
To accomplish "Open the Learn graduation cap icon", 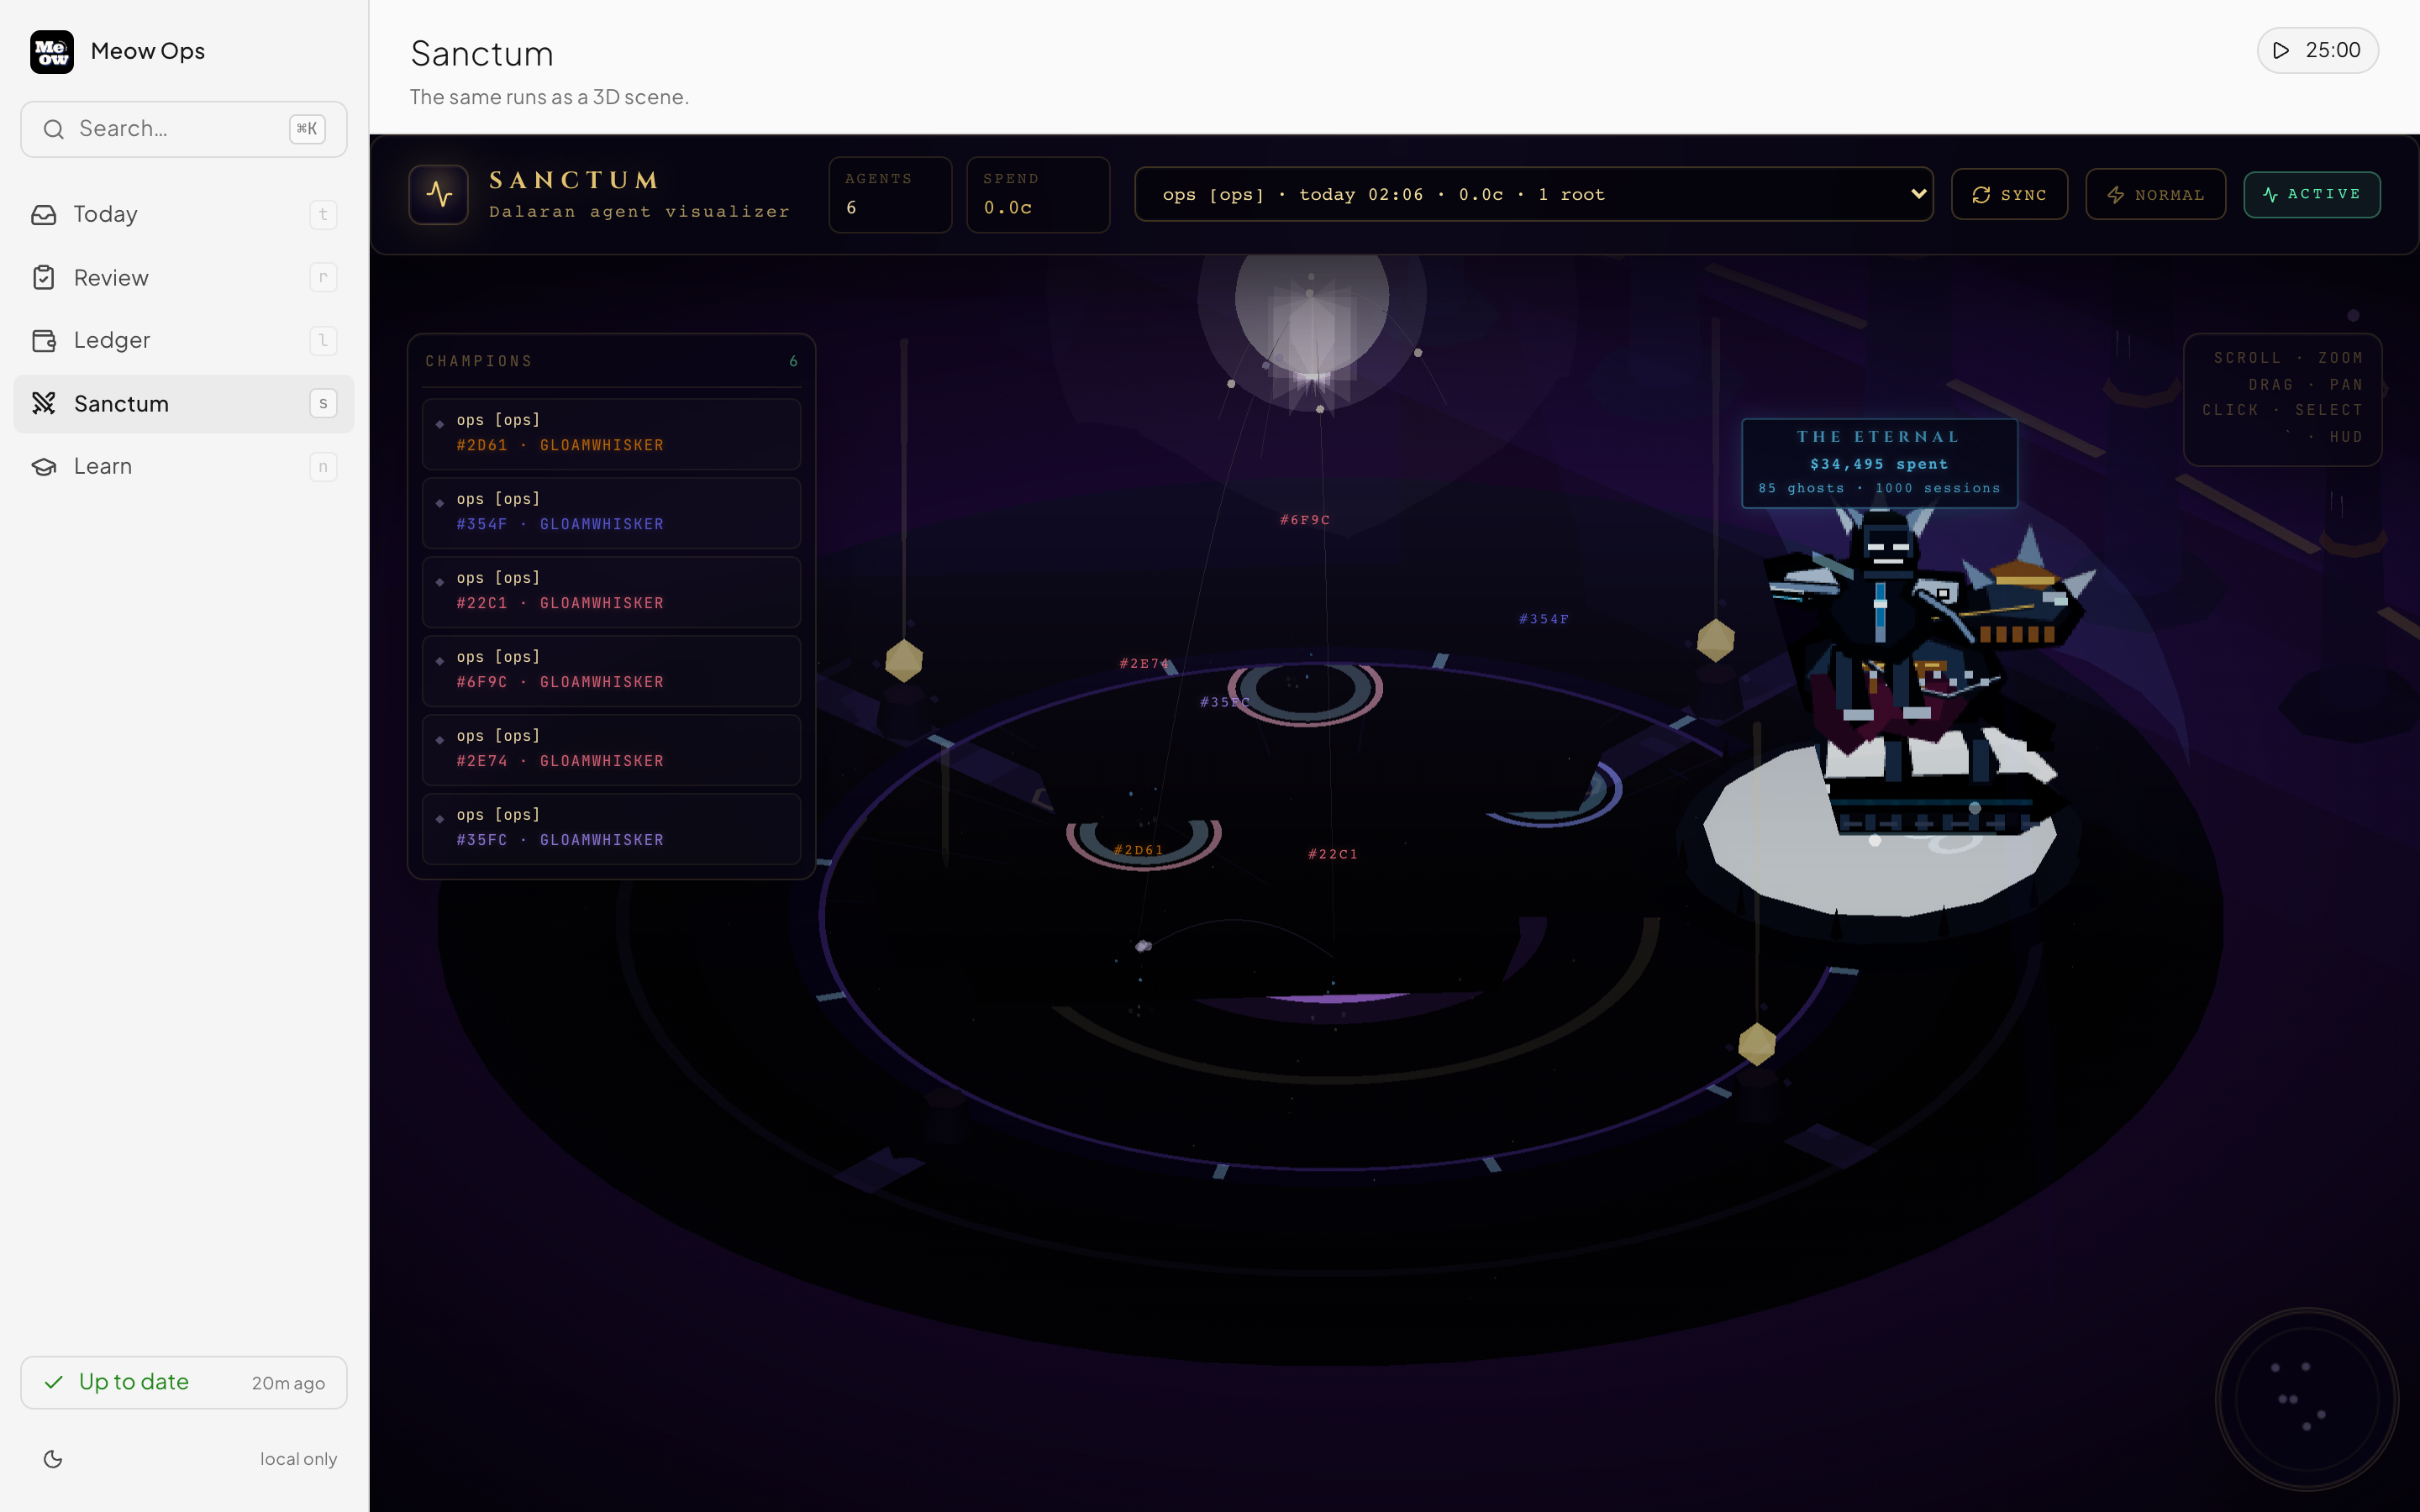I will coord(44,466).
